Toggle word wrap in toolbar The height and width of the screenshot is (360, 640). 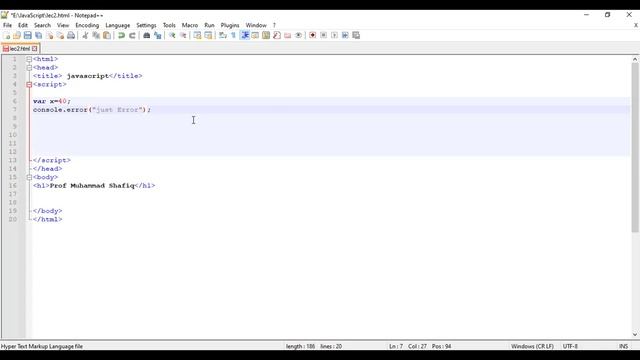click(222, 36)
